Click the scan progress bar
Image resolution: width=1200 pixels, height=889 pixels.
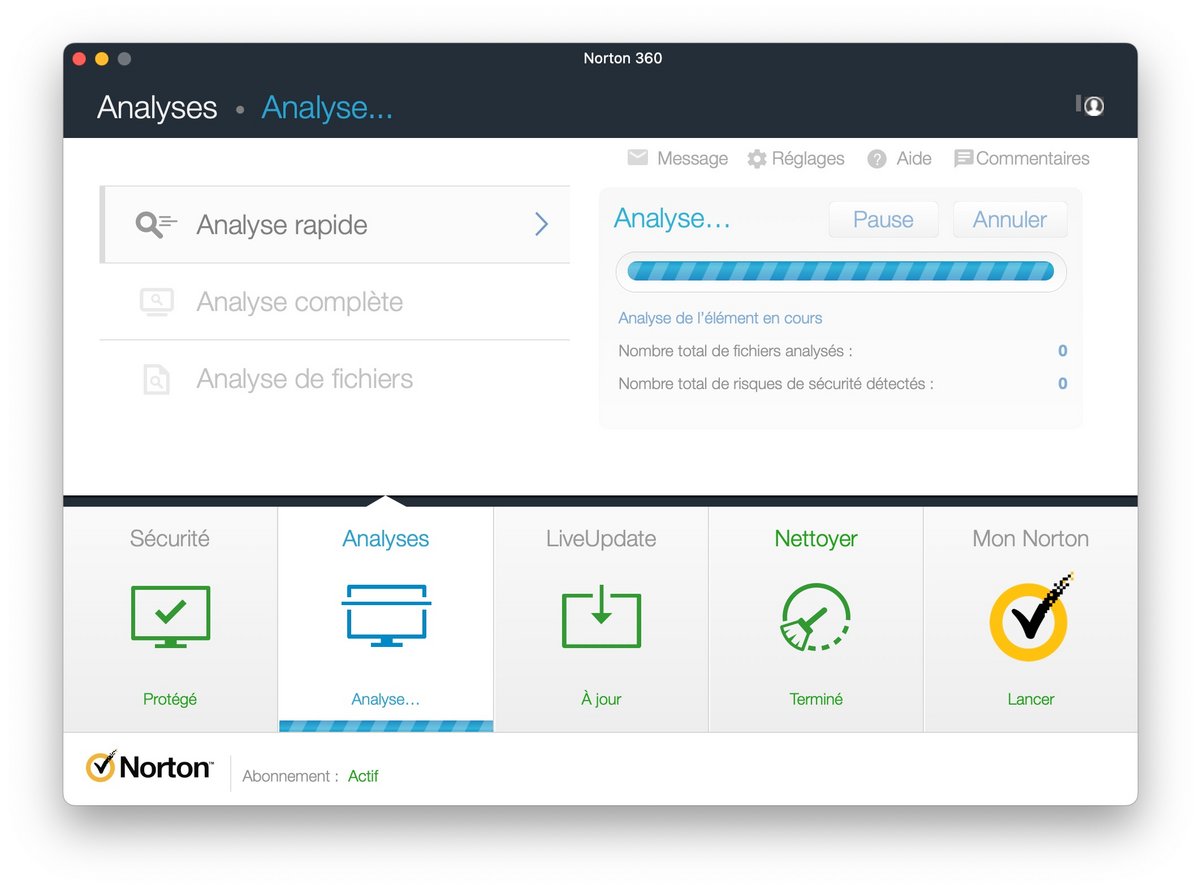coord(840,271)
